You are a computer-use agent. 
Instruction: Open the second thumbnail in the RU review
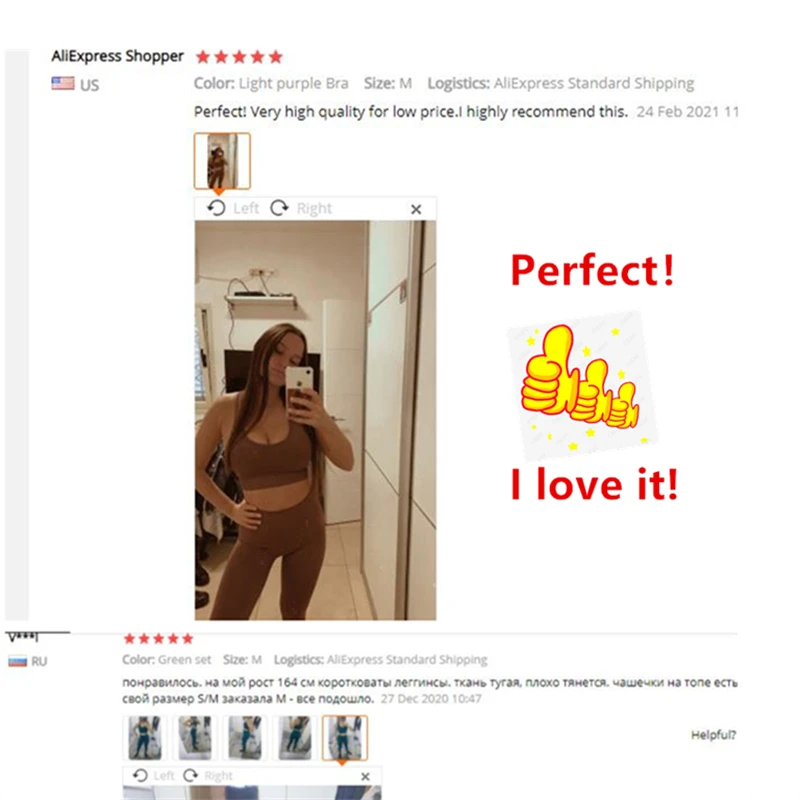(x=195, y=738)
